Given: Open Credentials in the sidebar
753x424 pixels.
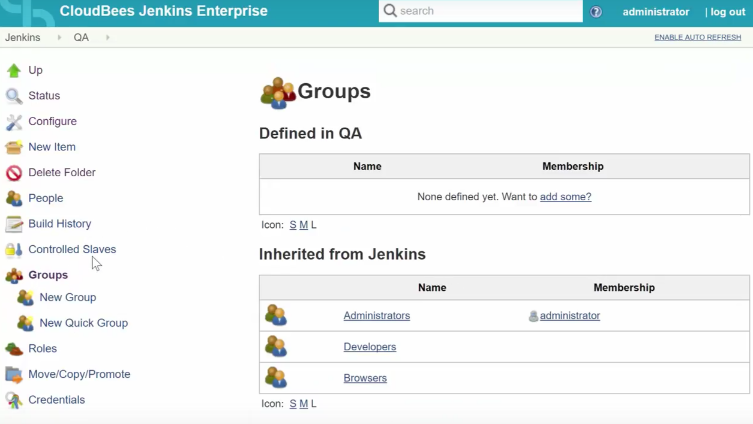Looking at the screenshot, I should click(x=57, y=400).
